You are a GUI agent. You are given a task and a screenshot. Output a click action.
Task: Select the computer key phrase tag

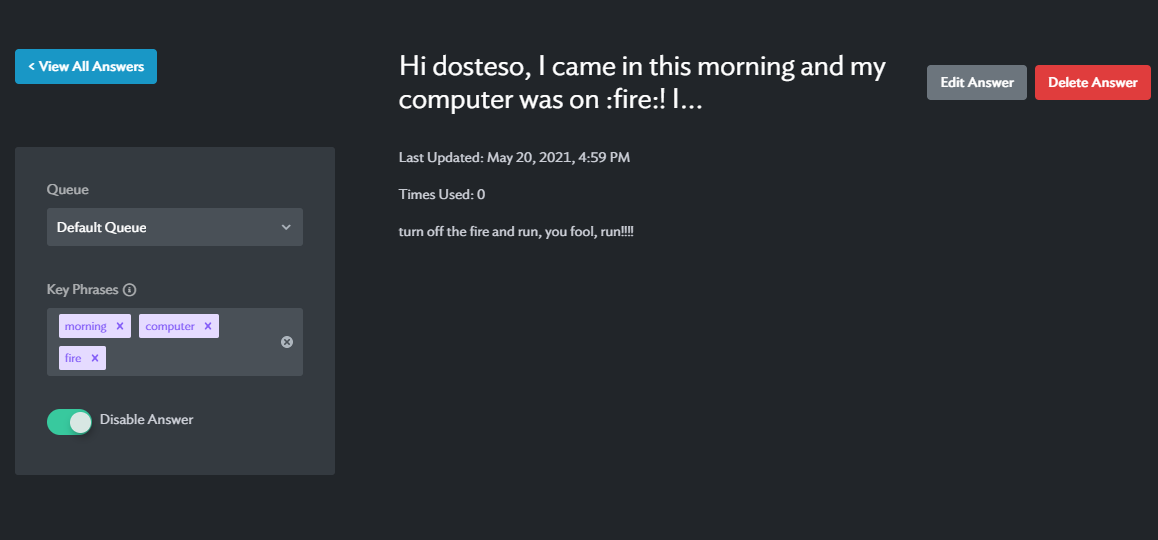(x=170, y=326)
